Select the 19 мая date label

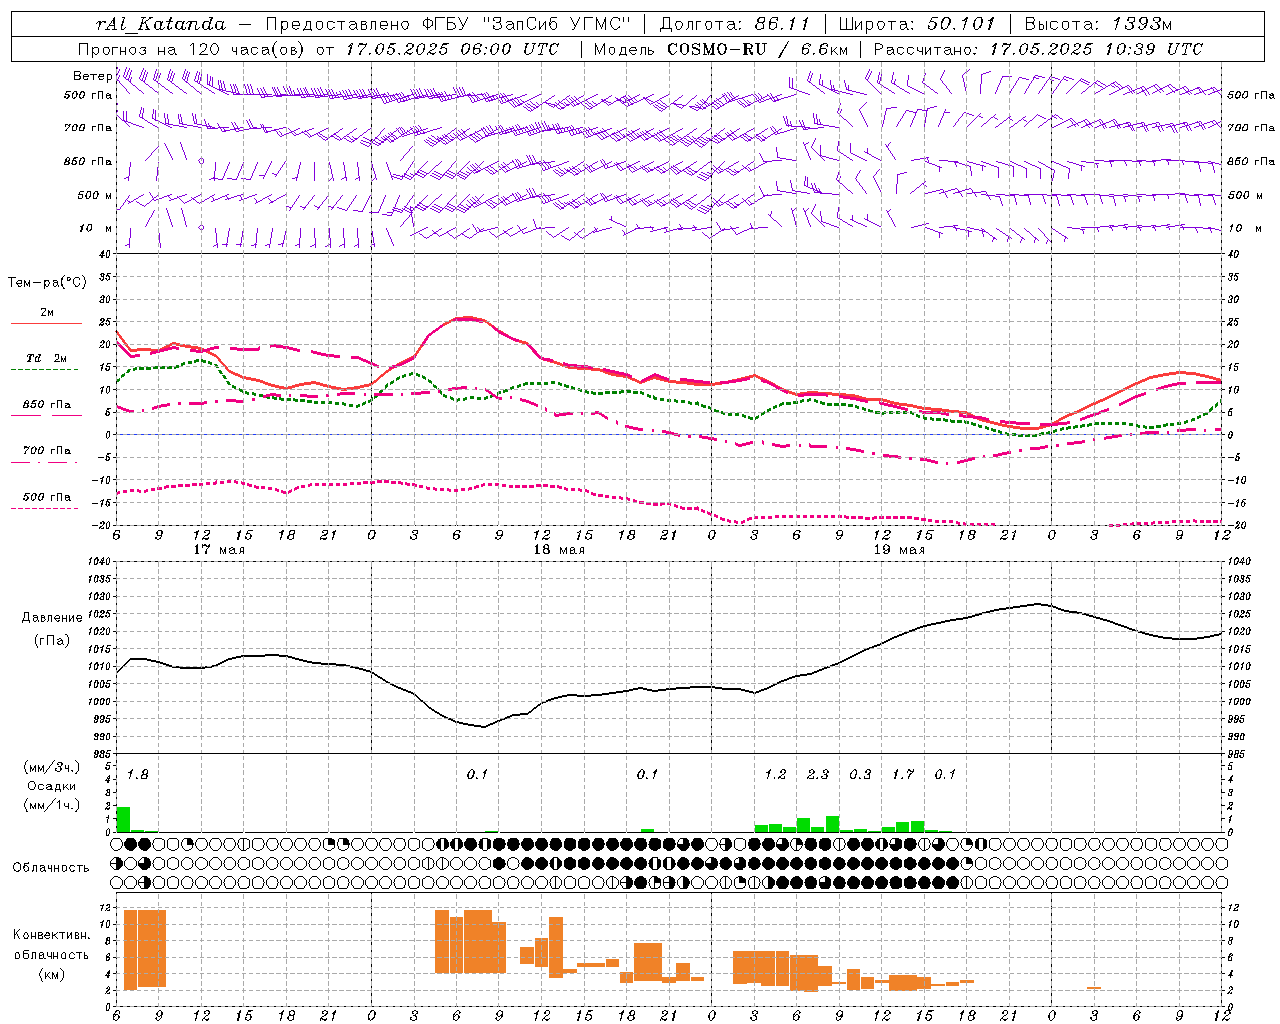[899, 550]
